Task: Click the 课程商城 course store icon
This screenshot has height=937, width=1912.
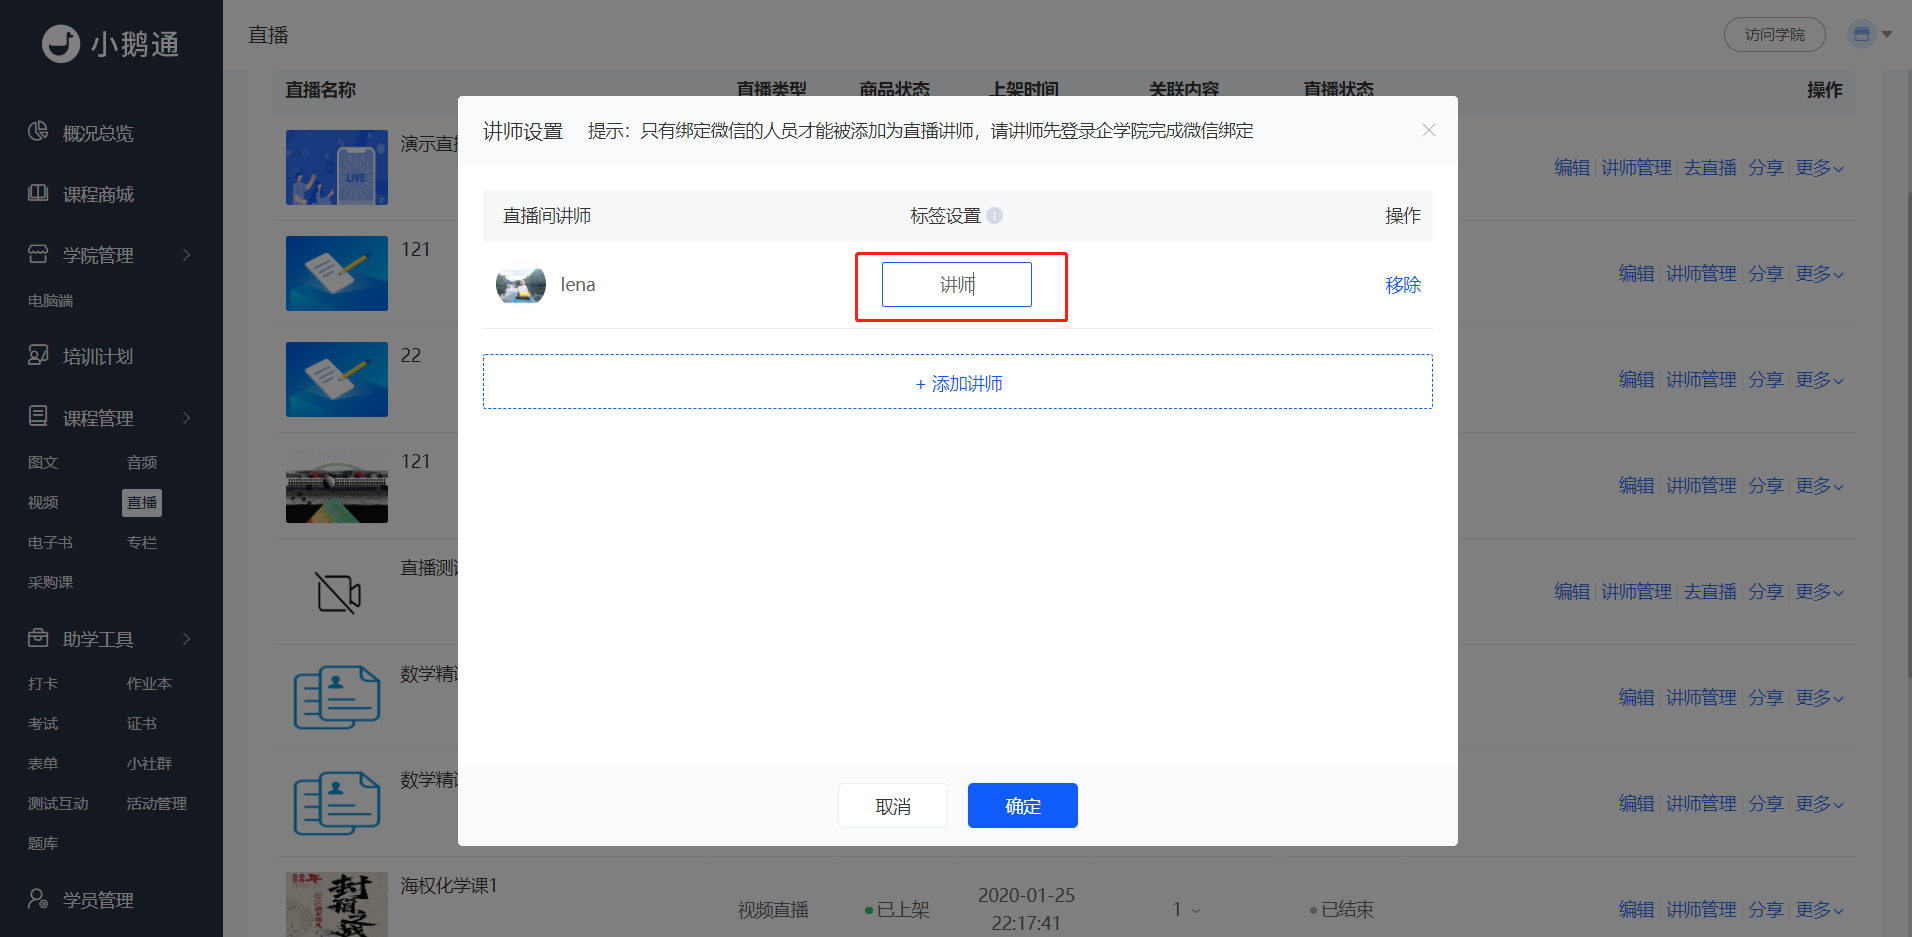Action: [x=38, y=193]
